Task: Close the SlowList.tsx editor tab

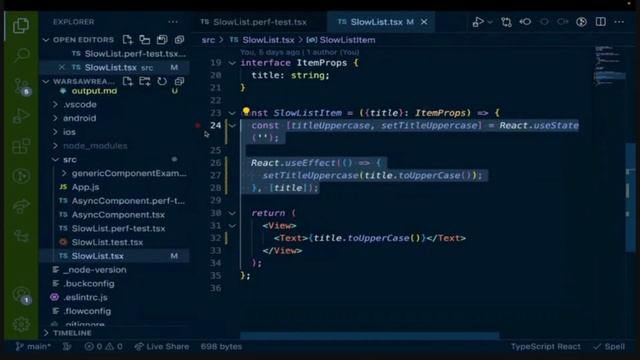Action: (424, 22)
